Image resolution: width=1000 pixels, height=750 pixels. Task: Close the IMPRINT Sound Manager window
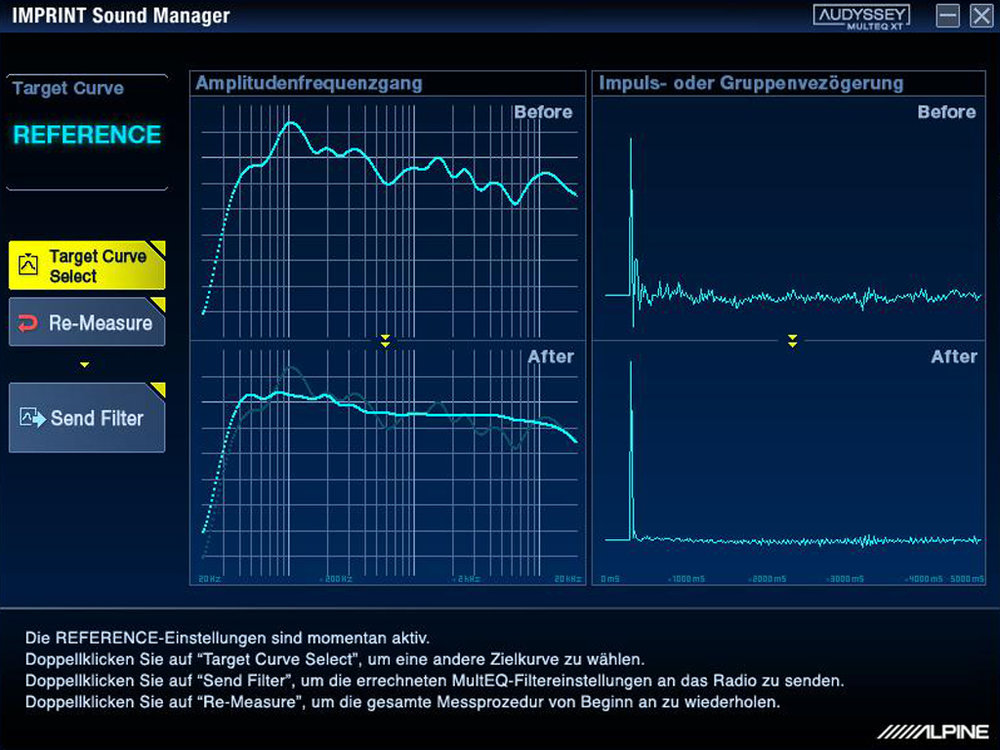pos(979,16)
